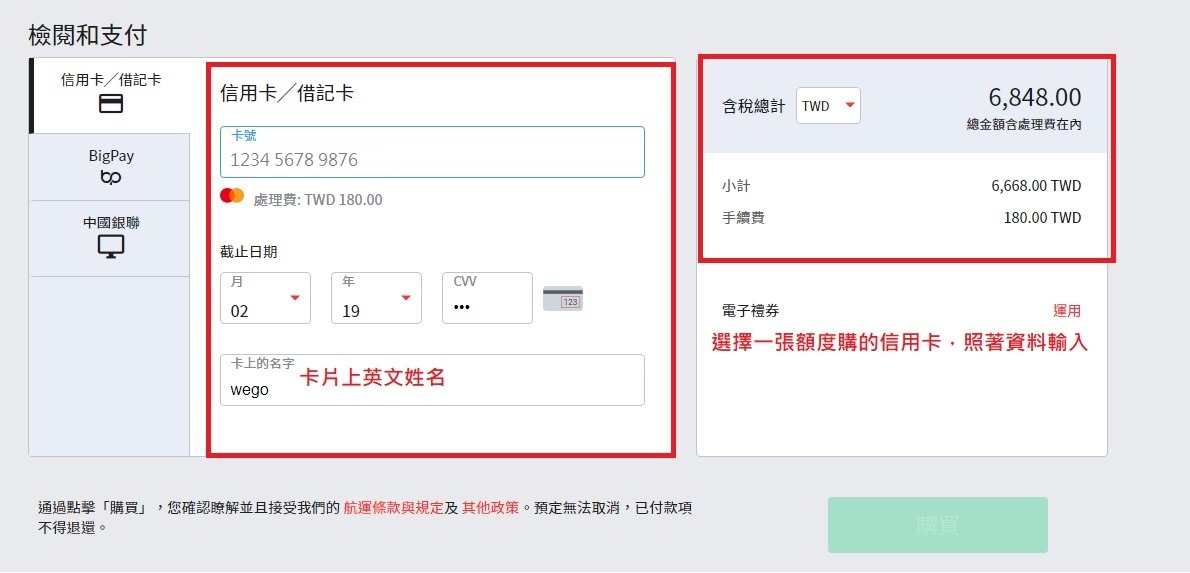
Task: Click the 卡上的名字 name field
Action: 432,389
